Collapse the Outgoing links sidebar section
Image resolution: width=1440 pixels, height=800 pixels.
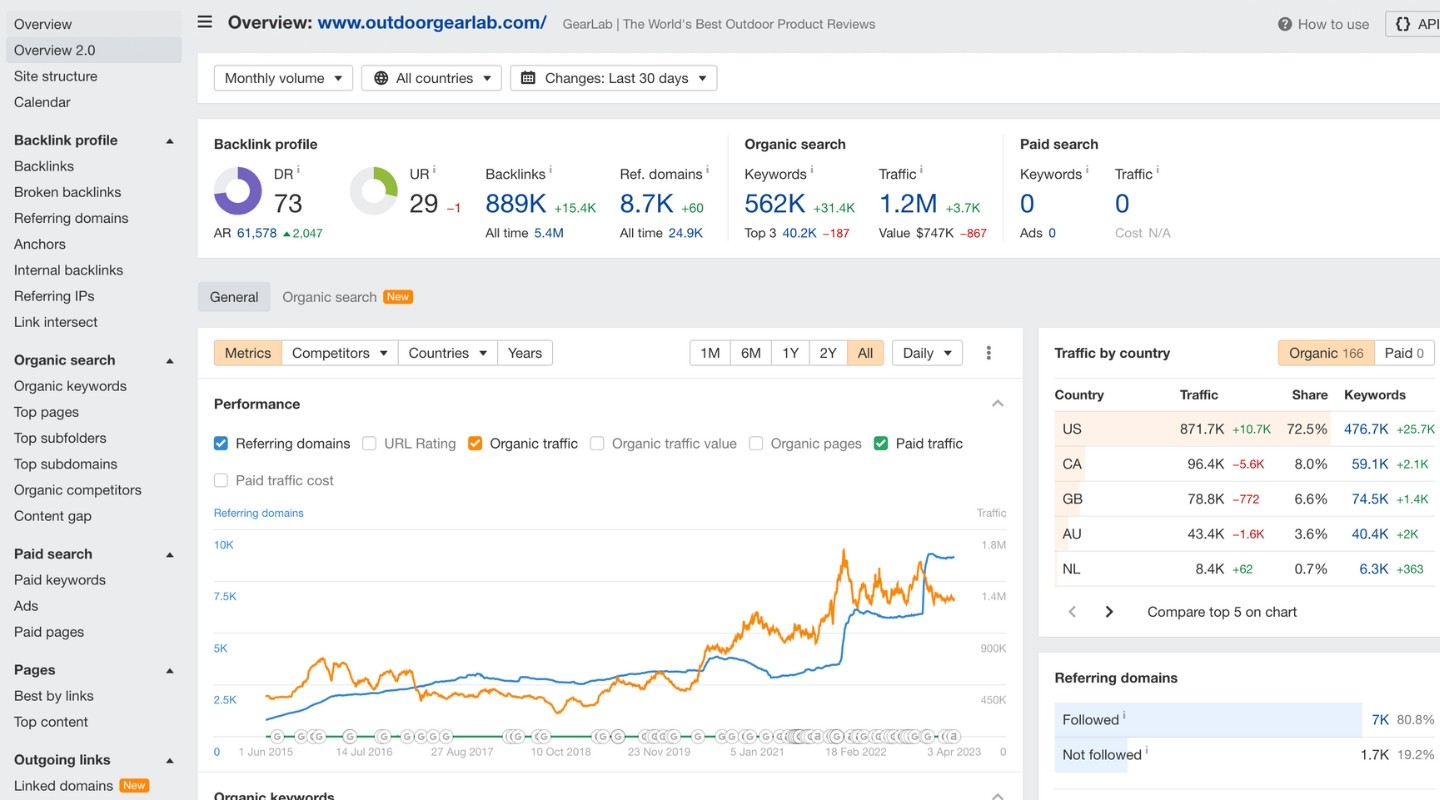(x=169, y=761)
